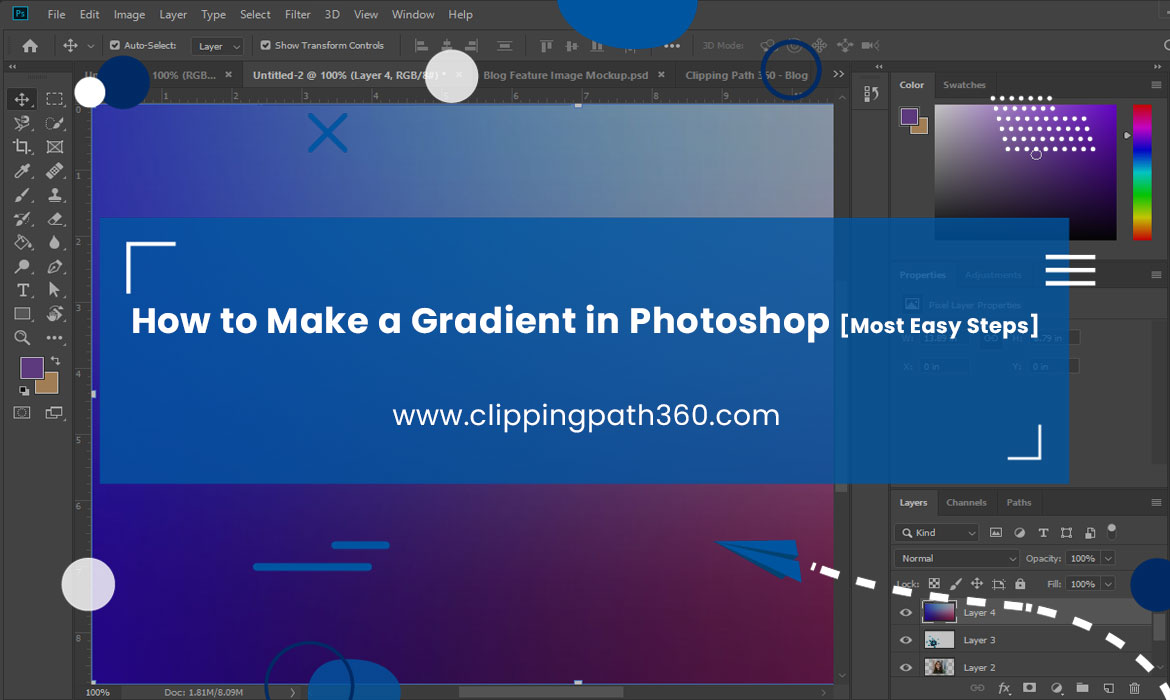Viewport: 1170px width, 700px height.
Task: Select the Crop tool
Action: (22, 147)
